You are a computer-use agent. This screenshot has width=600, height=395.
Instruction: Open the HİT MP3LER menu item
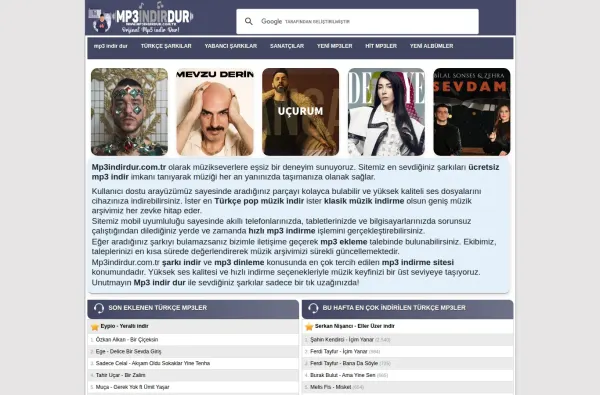click(x=381, y=46)
